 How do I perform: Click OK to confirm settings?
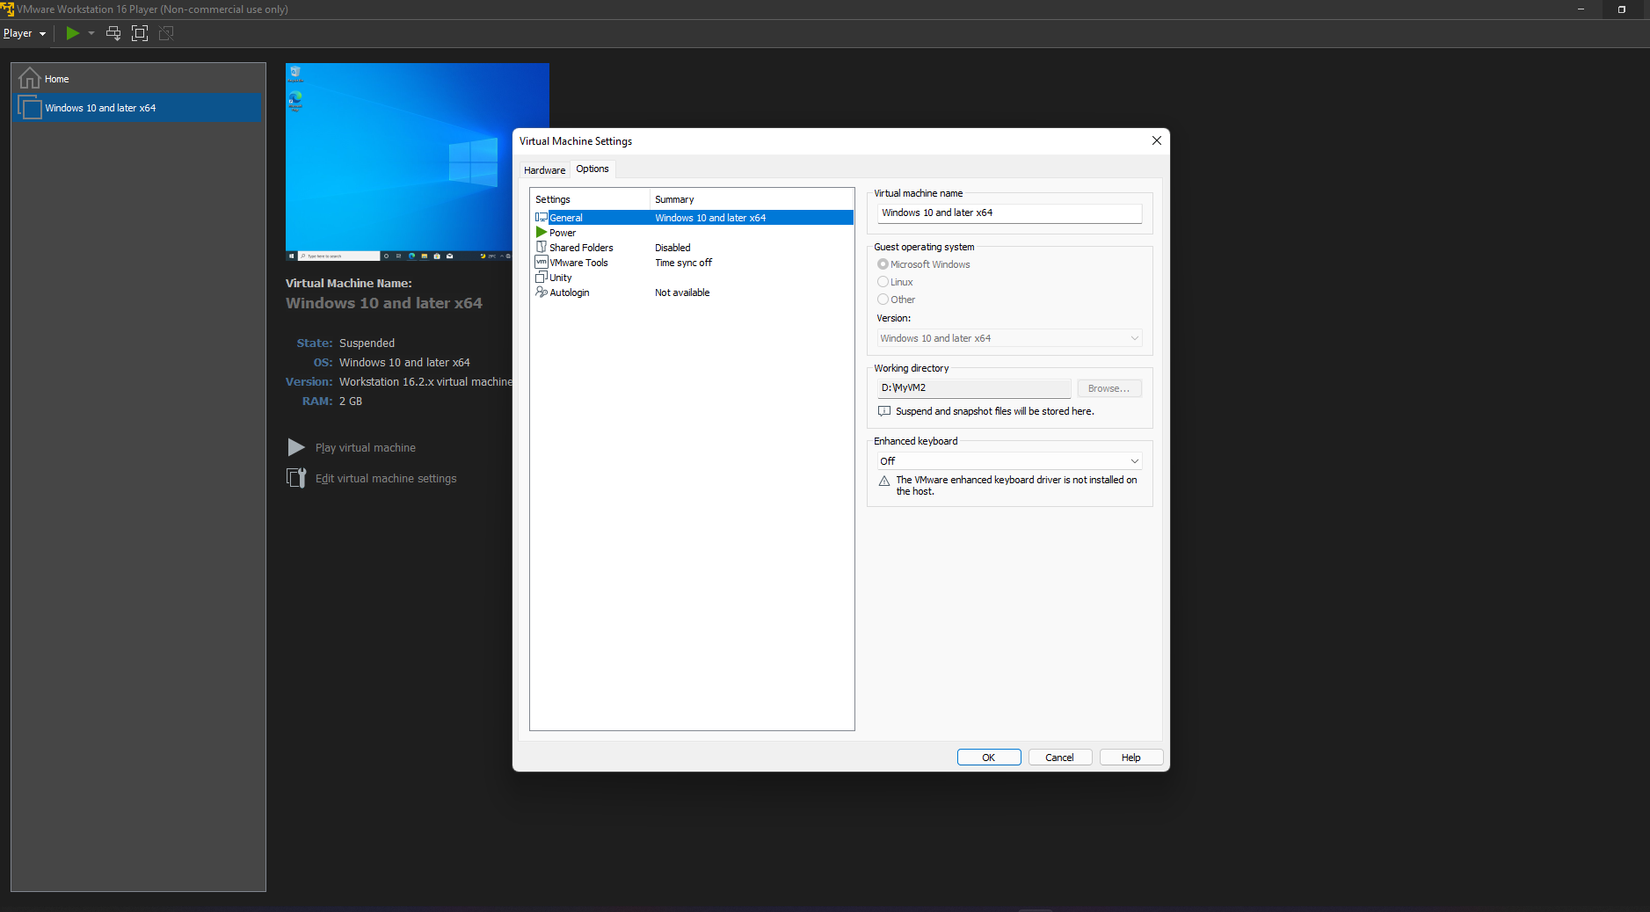click(988, 757)
